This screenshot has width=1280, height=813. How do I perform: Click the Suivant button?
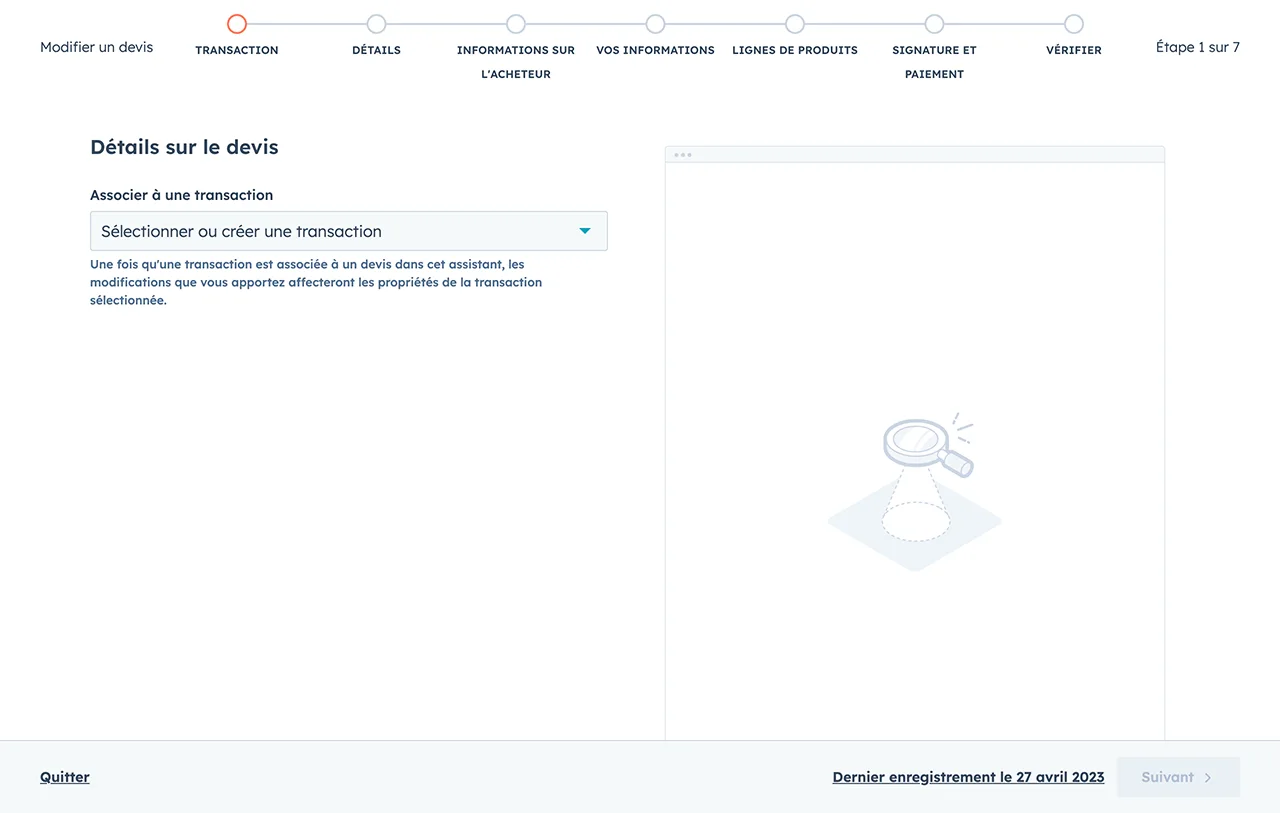[1178, 777]
